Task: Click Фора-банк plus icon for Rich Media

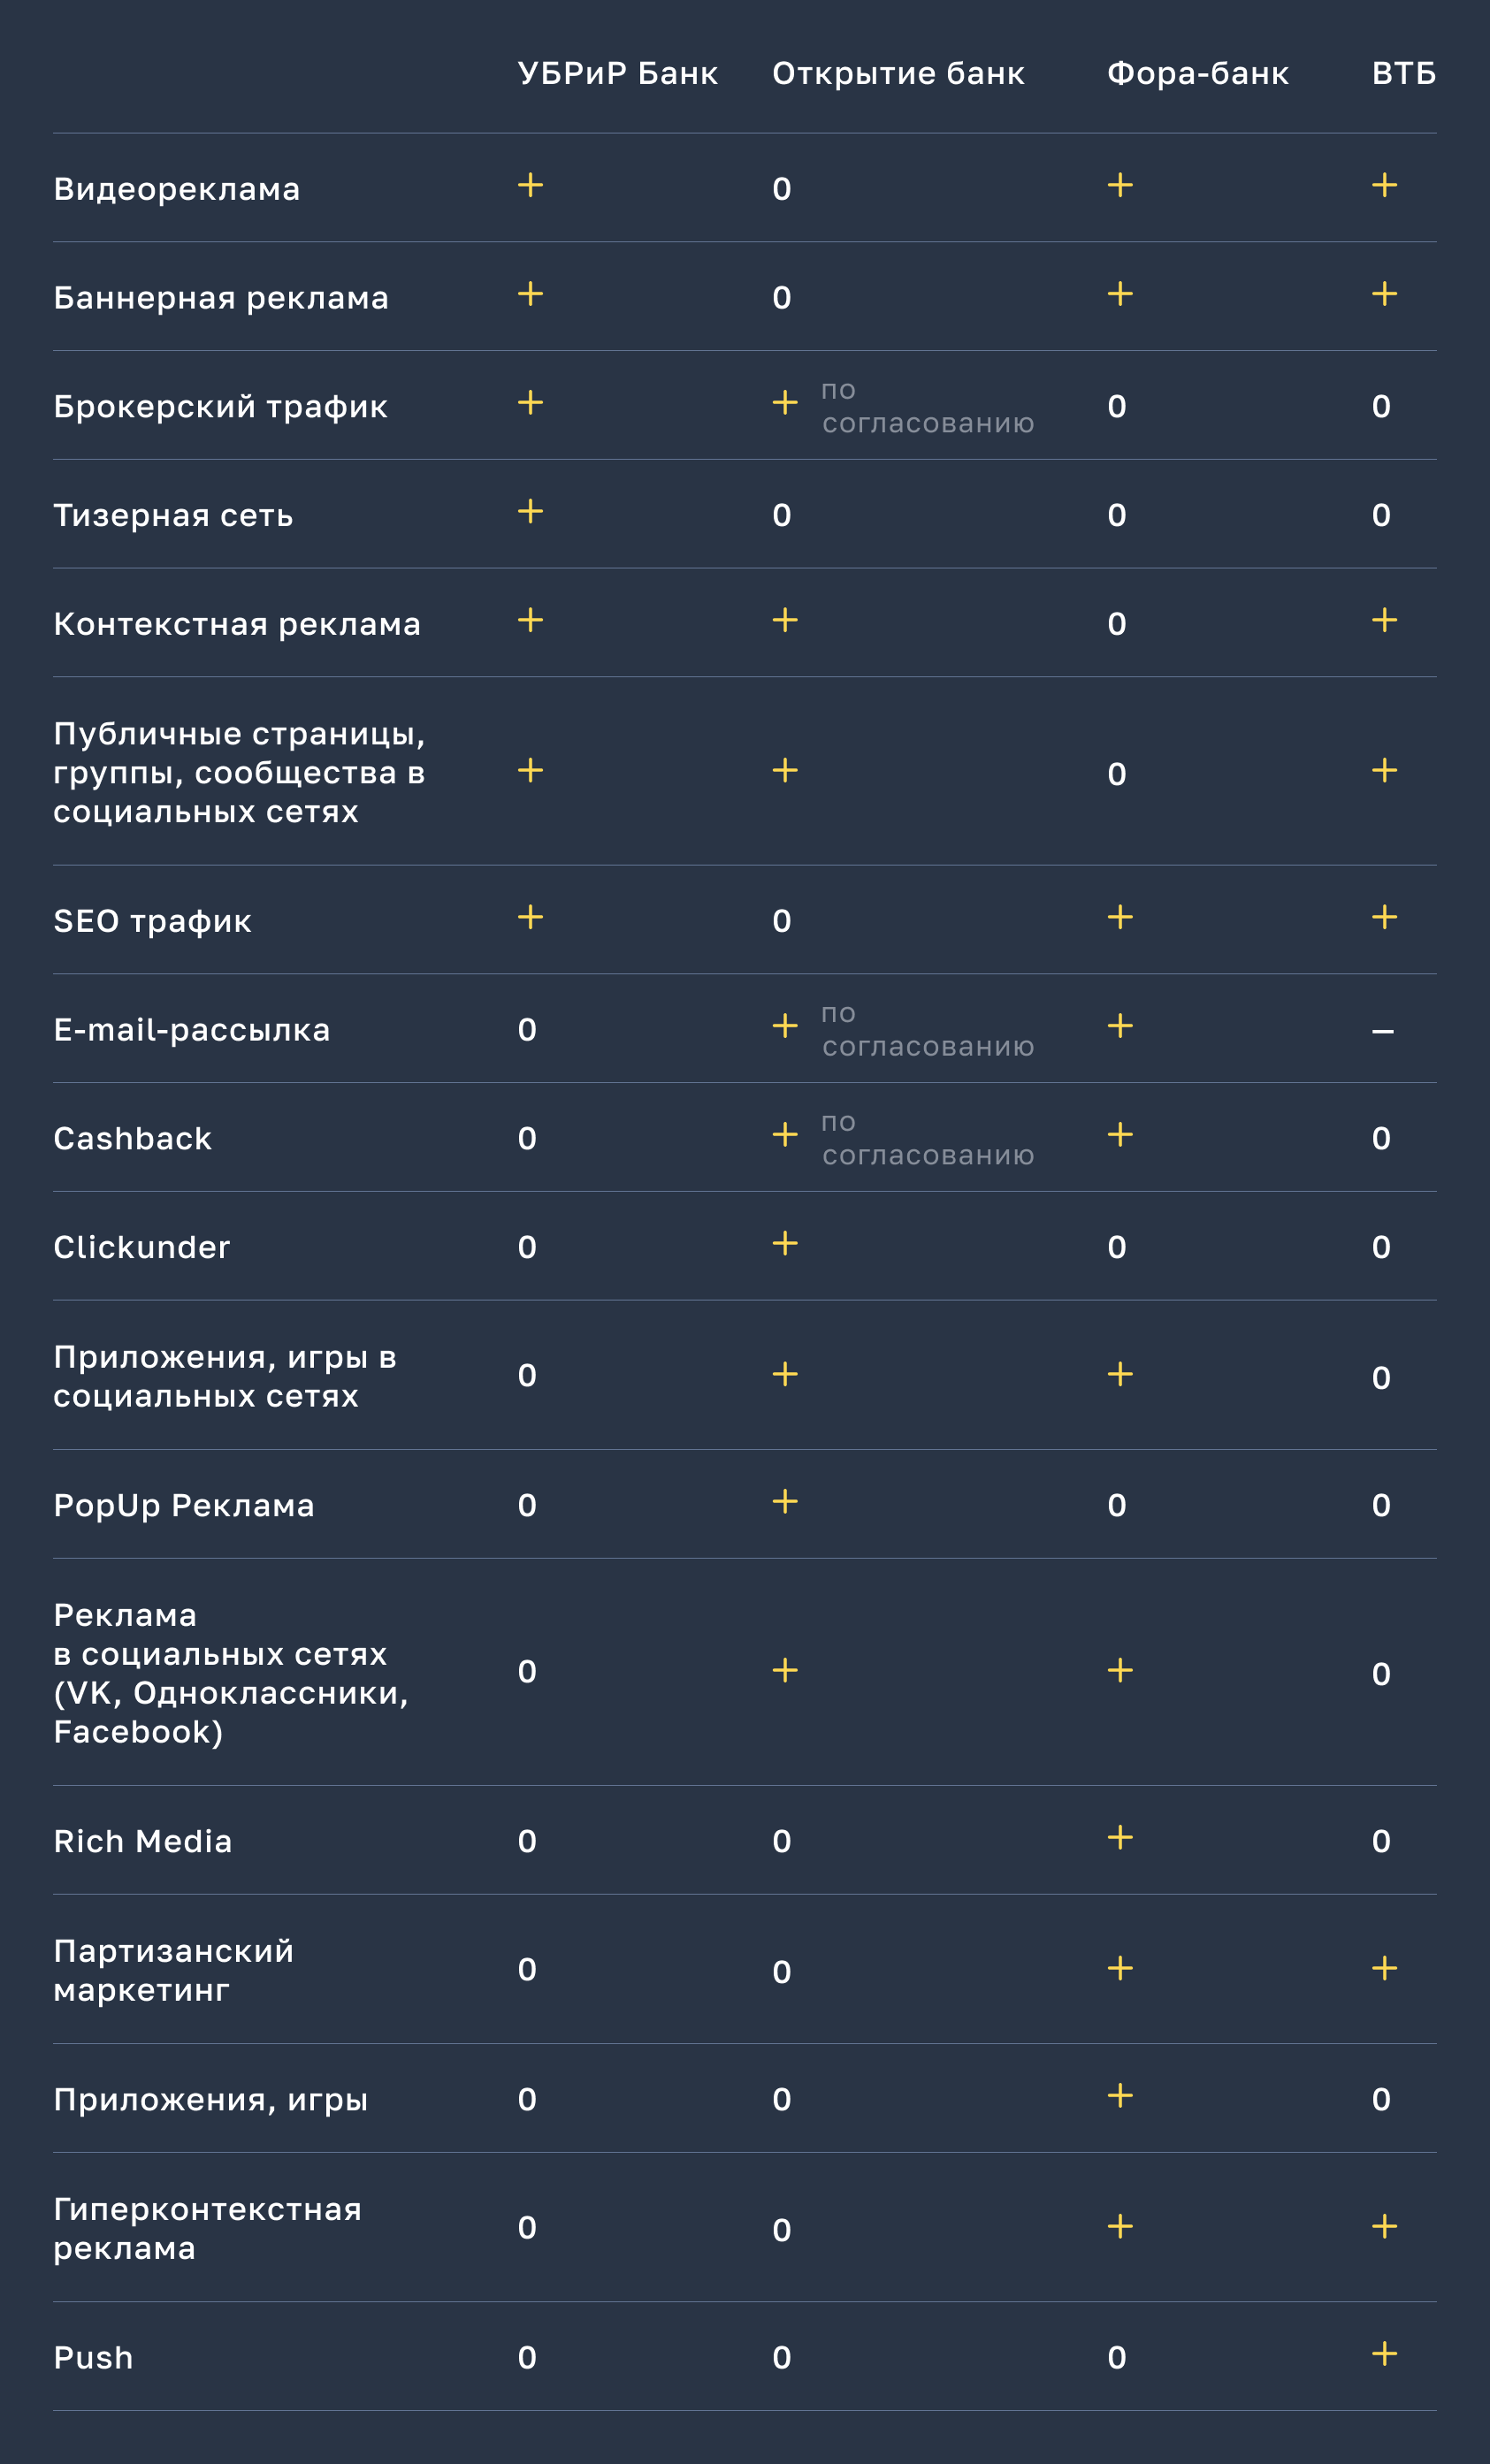Action: coord(1120,1837)
